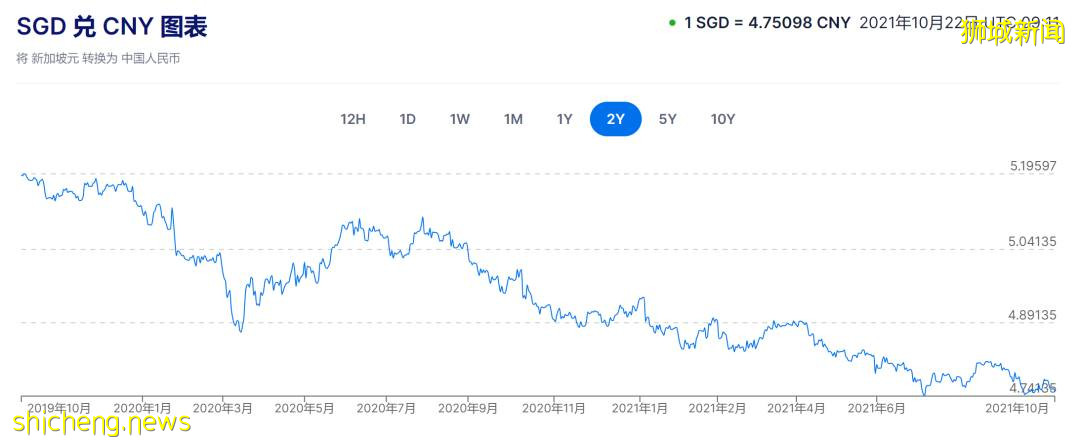Click the 2020年3月 timeline marker

coord(223,408)
